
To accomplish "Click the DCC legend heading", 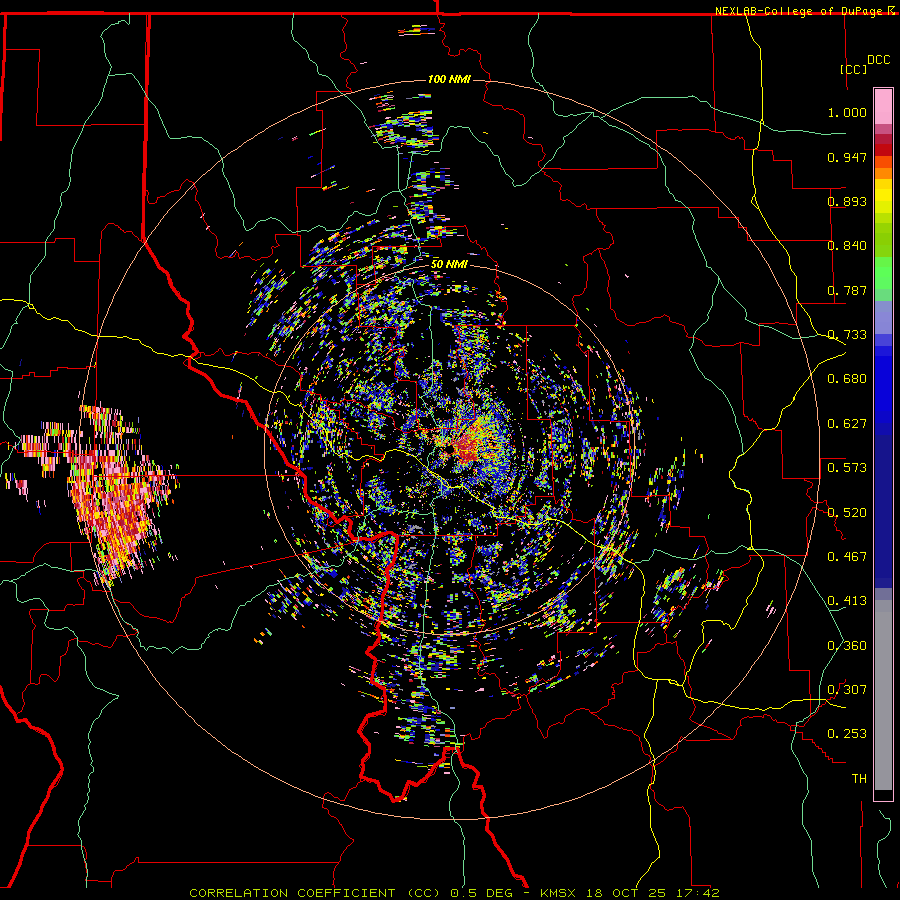I will point(879,60).
